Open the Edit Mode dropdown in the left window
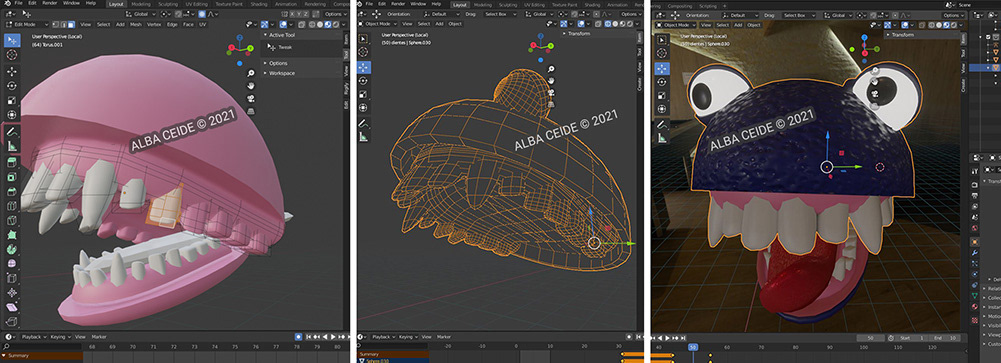The image size is (1001, 363). point(26,24)
